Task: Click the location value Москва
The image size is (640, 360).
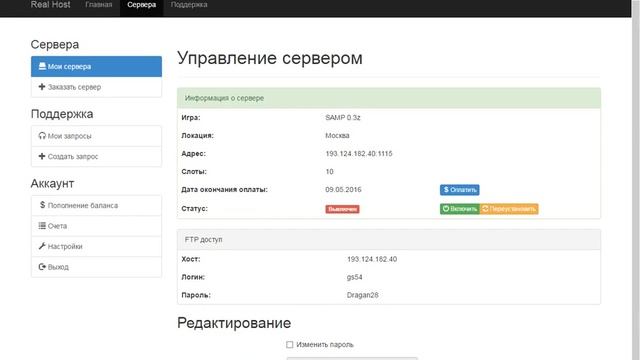Action: point(337,136)
